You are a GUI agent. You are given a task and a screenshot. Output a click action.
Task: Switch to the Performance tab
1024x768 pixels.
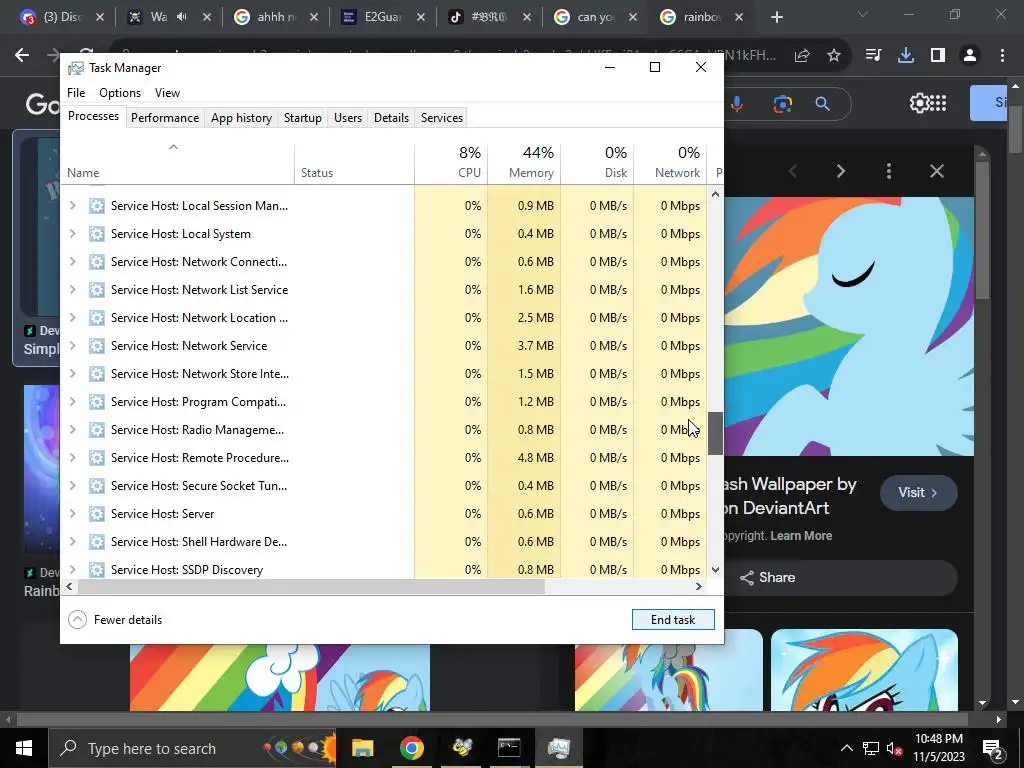pyautogui.click(x=165, y=118)
